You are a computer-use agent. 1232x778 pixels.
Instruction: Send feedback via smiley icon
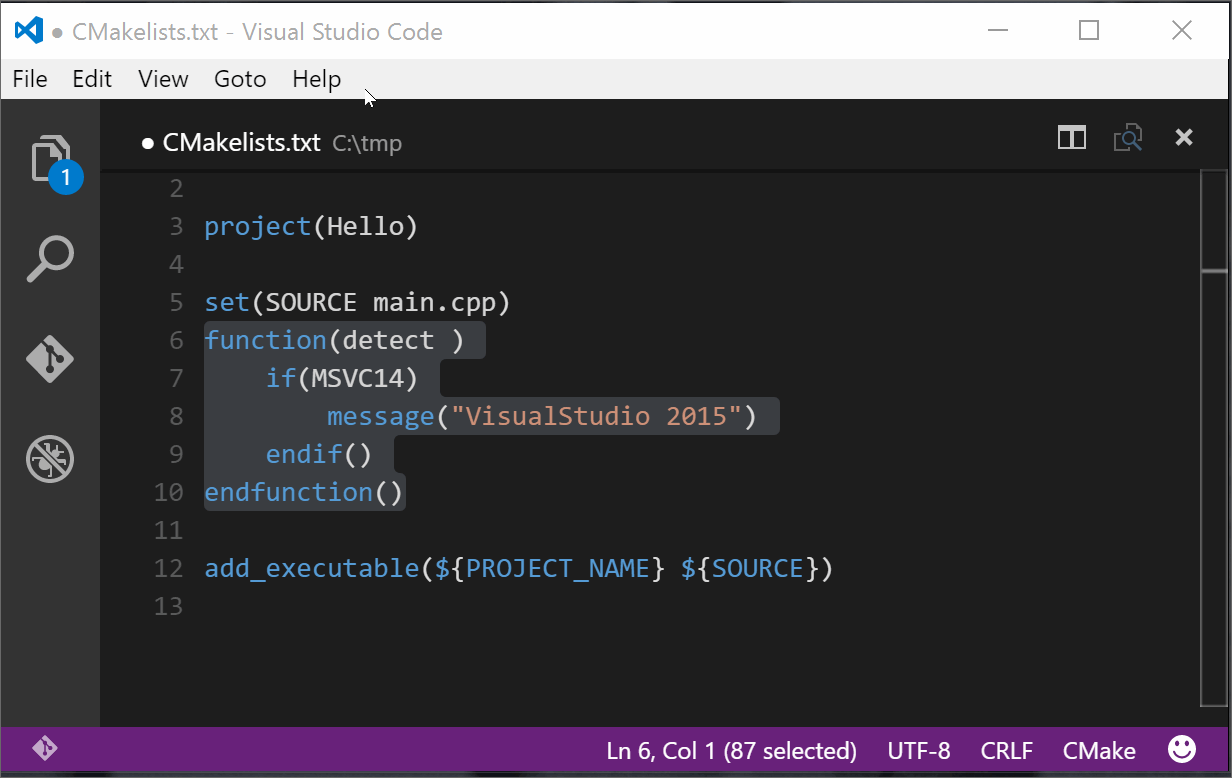1182,749
